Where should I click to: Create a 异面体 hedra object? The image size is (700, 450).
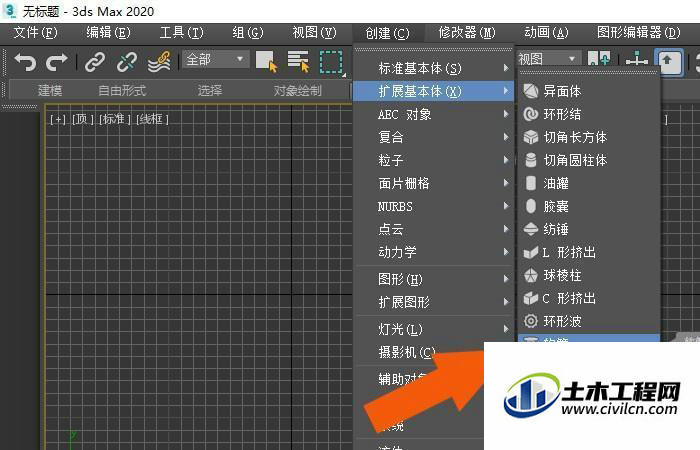coord(588,91)
